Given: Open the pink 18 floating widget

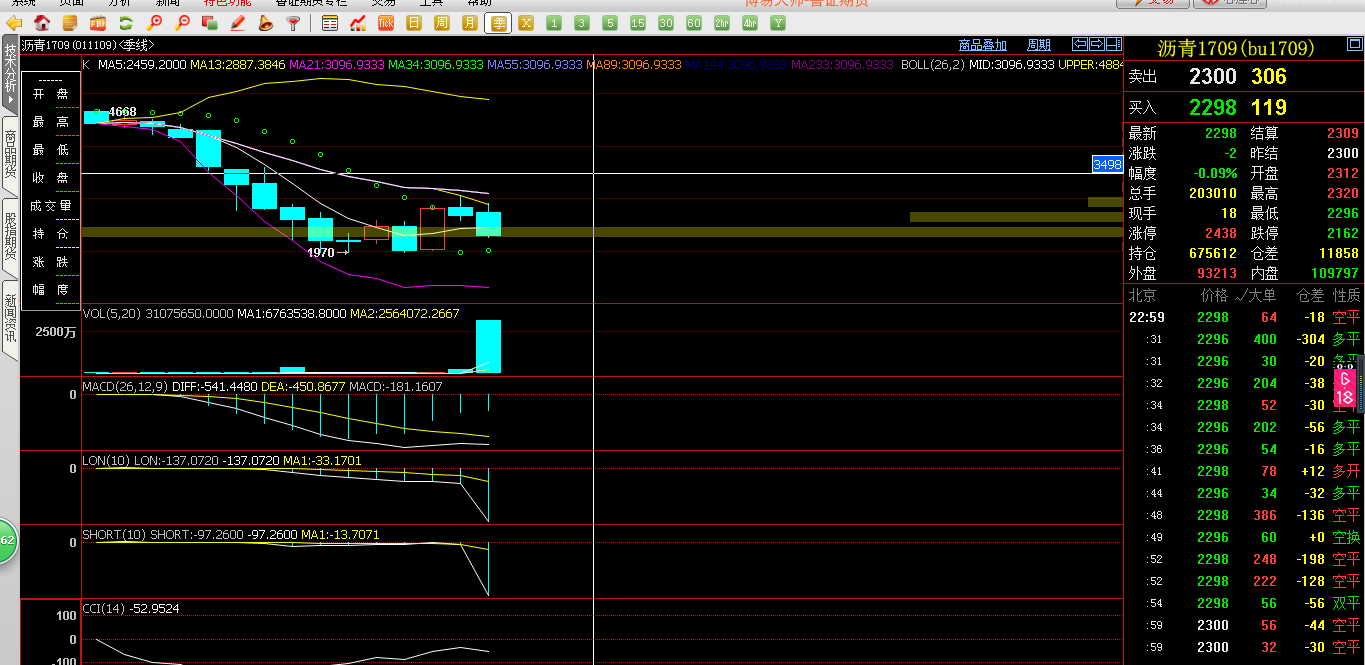Looking at the screenshot, I should point(1345,388).
